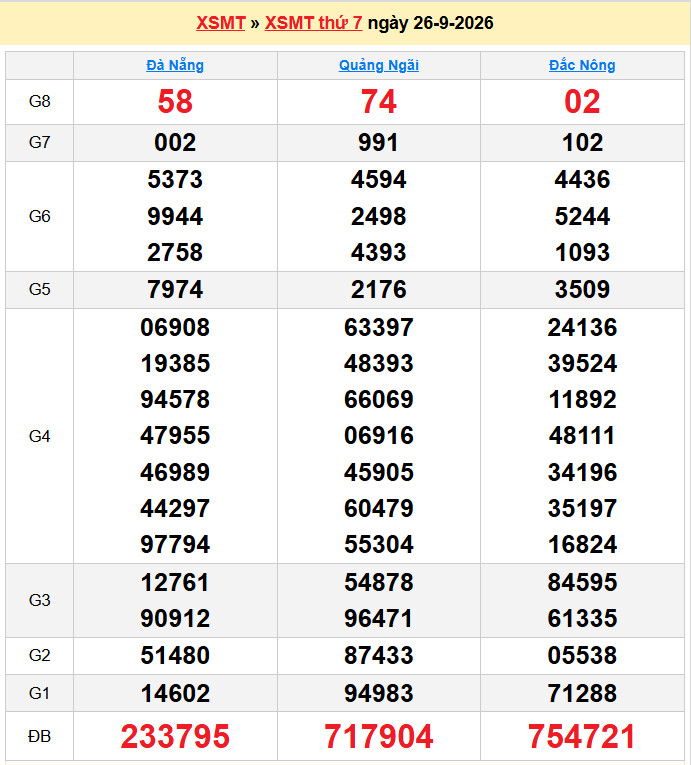Open the XSMT thứ 7 link
This screenshot has width=691, height=765.
tap(313, 23)
